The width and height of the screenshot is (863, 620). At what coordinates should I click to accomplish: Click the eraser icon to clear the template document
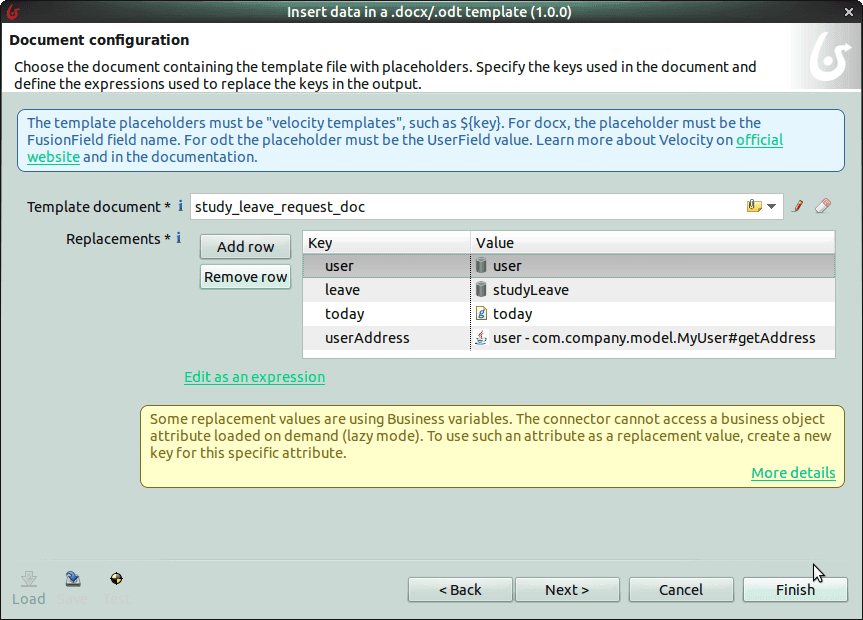tap(823, 206)
